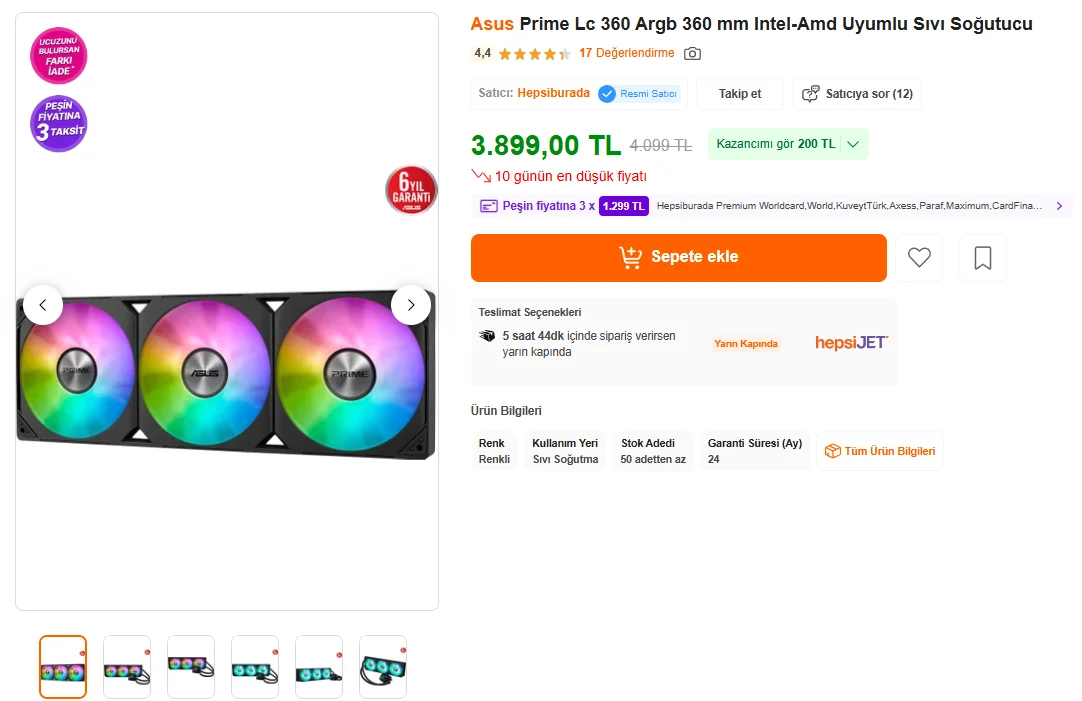Open the 17 Değerlendirme reviews link

pos(626,54)
